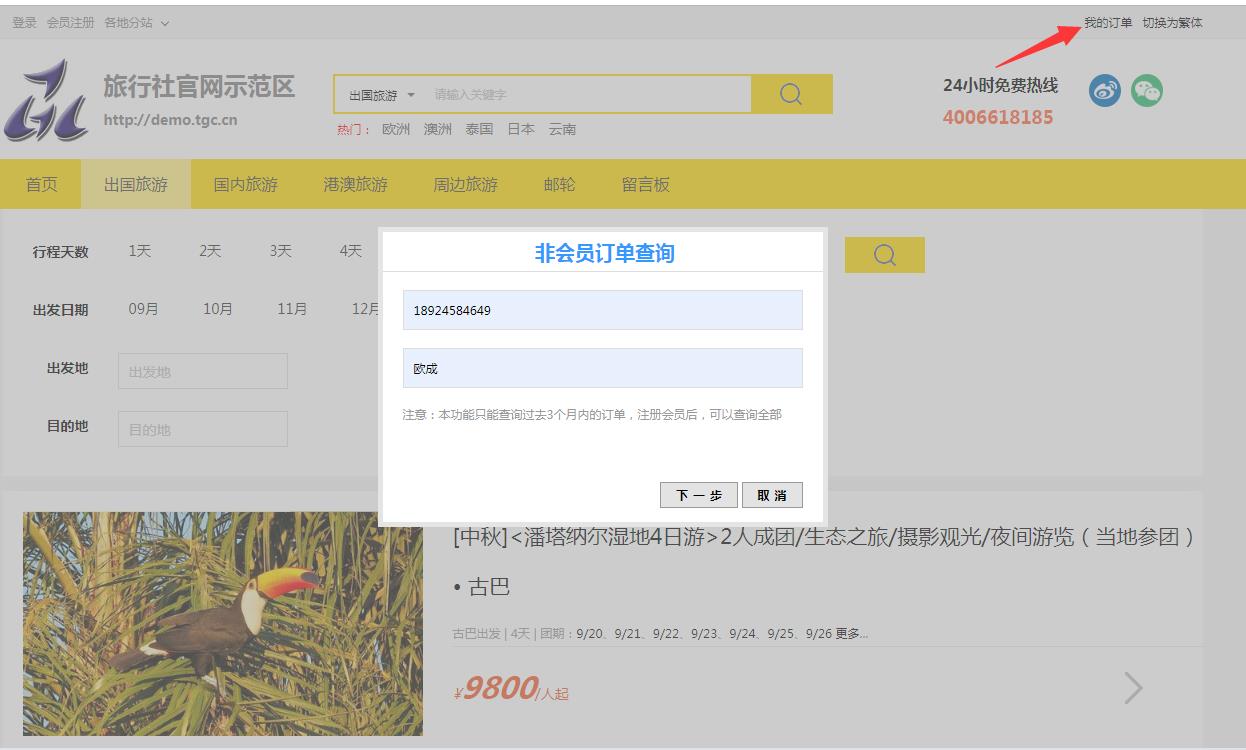Screen dimensions: 1246x750
Task: Click hot keyword 澳洲
Action: pos(437,129)
